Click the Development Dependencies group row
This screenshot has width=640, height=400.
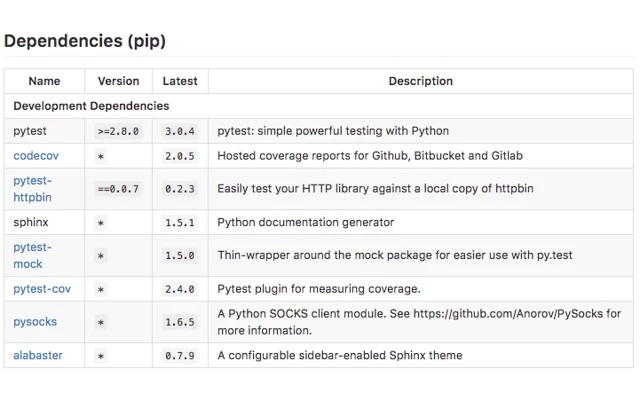click(x=91, y=106)
